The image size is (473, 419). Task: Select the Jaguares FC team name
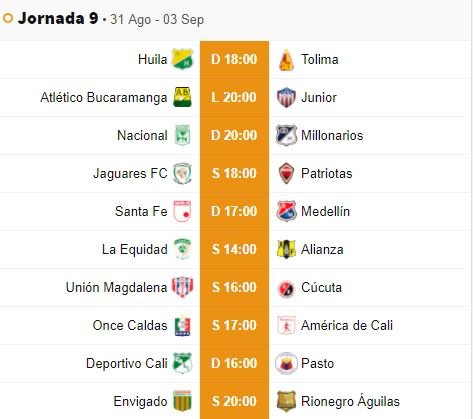tap(130, 173)
